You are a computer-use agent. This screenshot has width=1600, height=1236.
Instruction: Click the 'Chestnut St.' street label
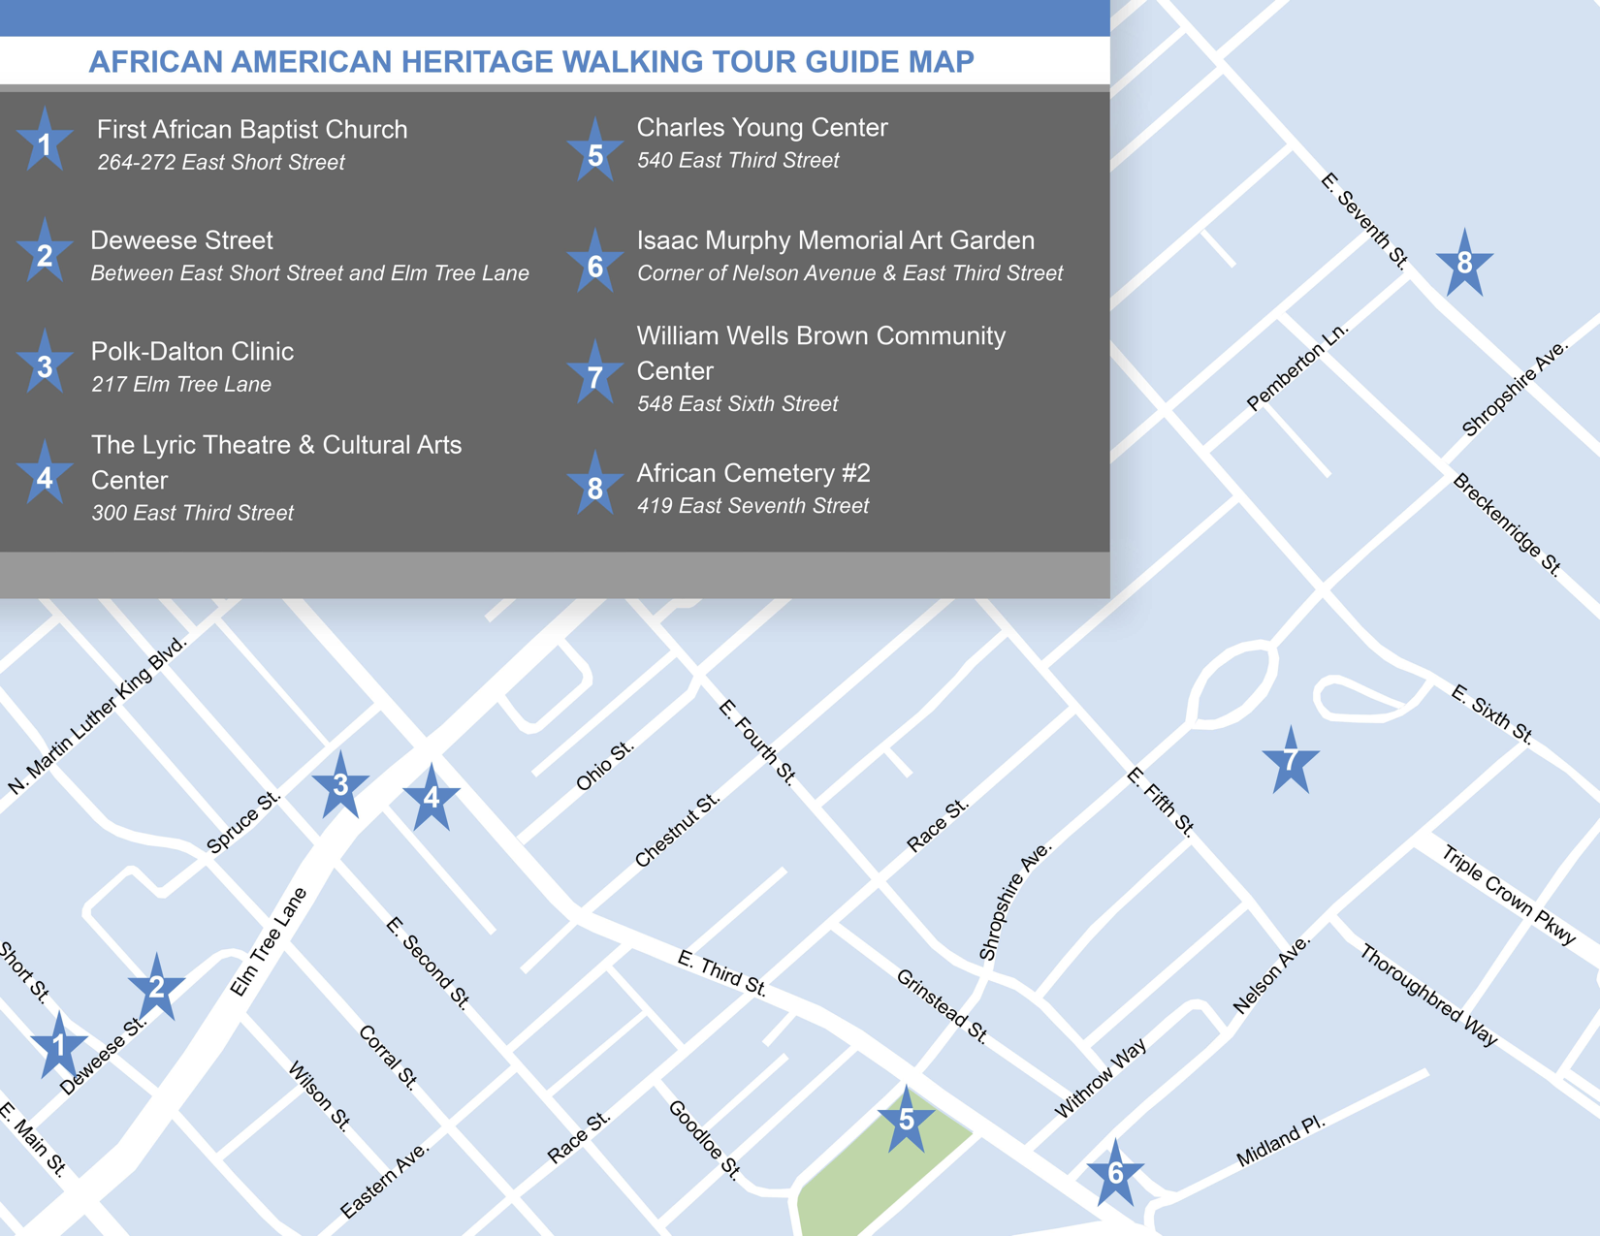(678, 831)
